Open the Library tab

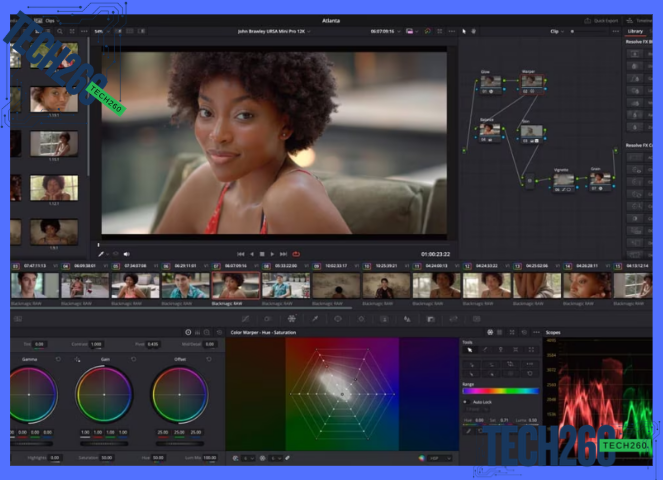click(x=636, y=31)
